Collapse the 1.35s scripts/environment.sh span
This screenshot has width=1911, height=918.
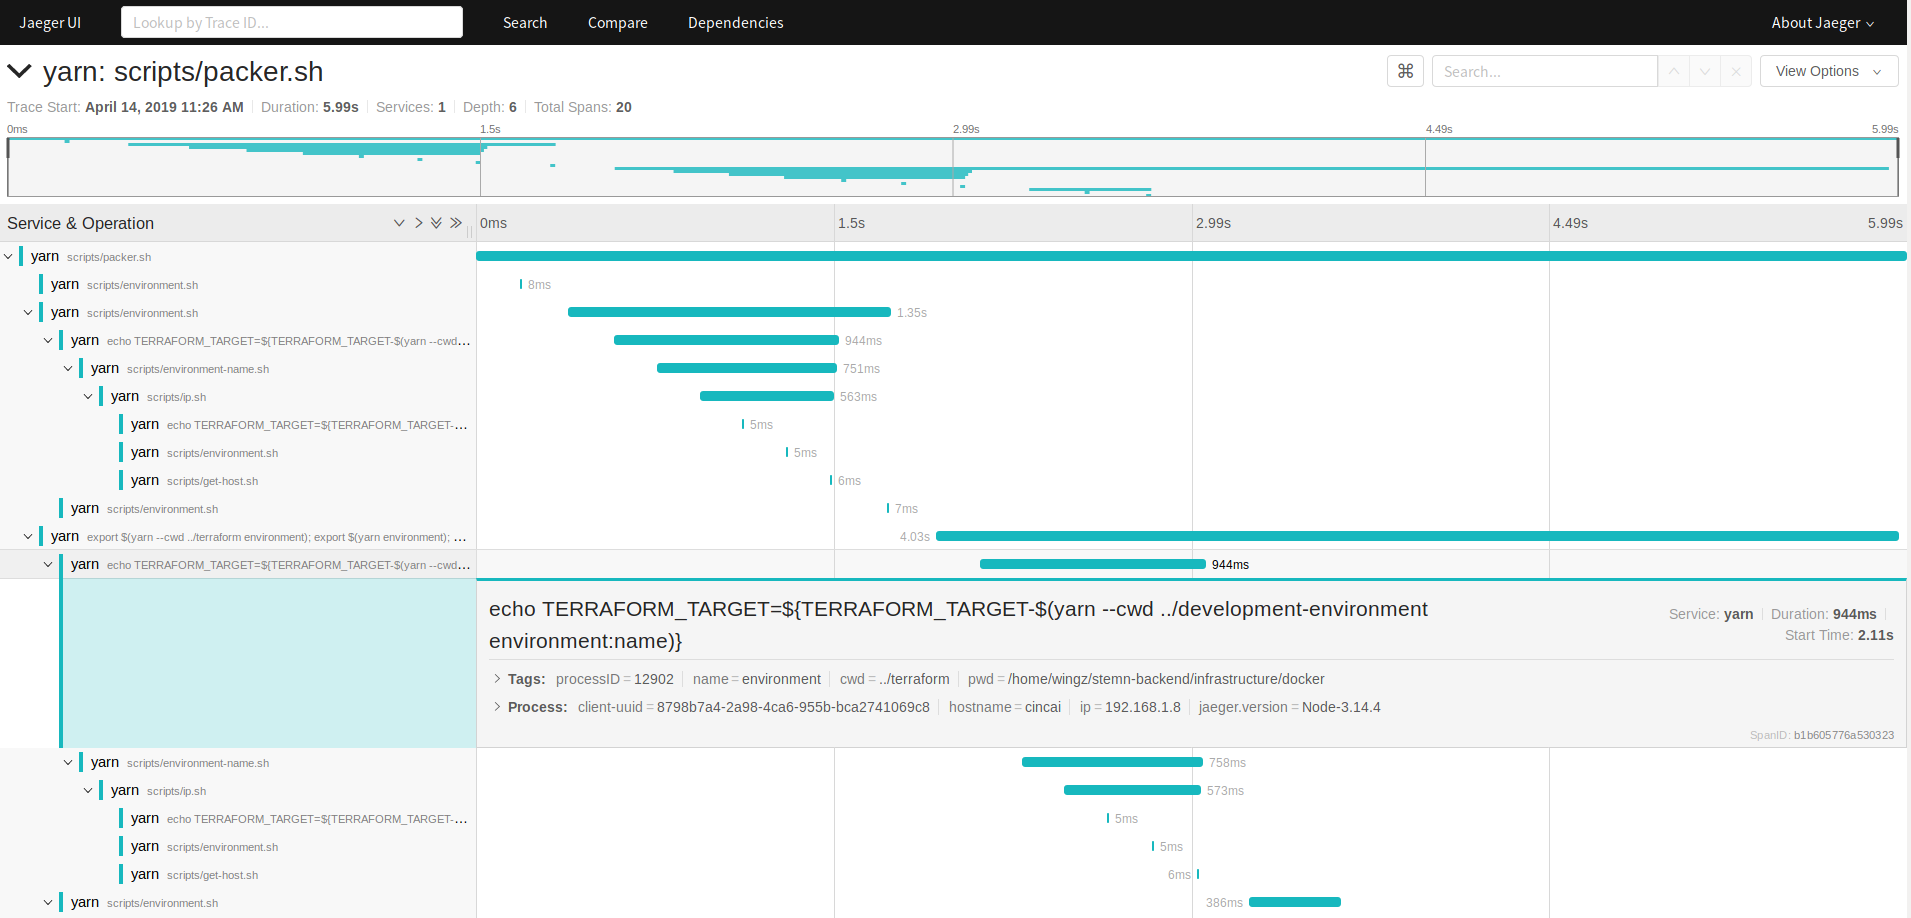[28, 313]
